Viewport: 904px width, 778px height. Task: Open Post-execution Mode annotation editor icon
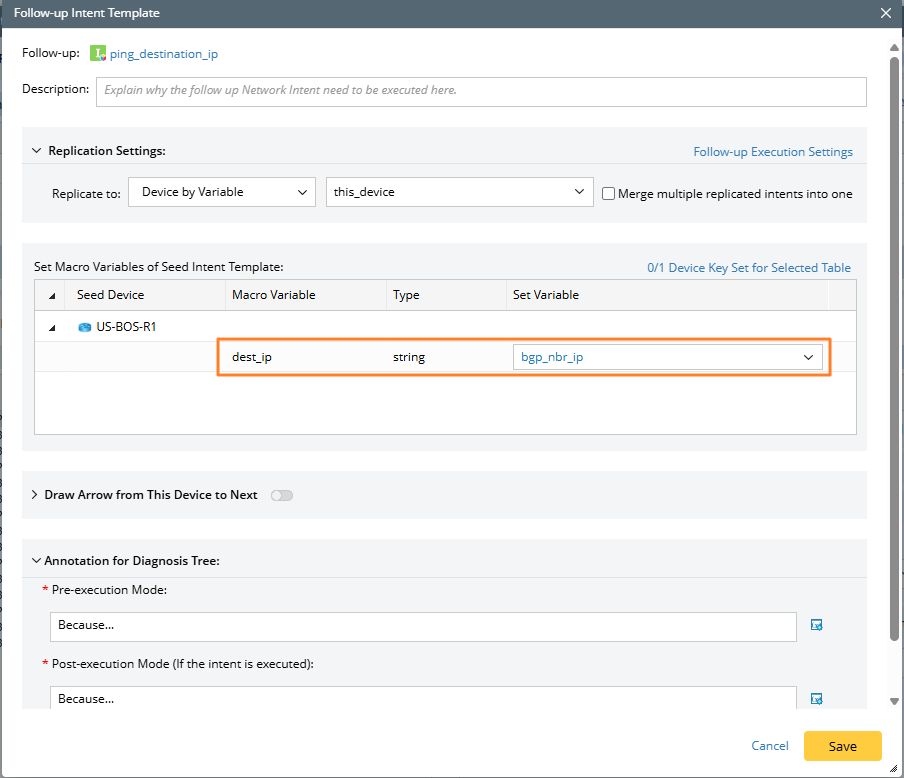[816, 699]
